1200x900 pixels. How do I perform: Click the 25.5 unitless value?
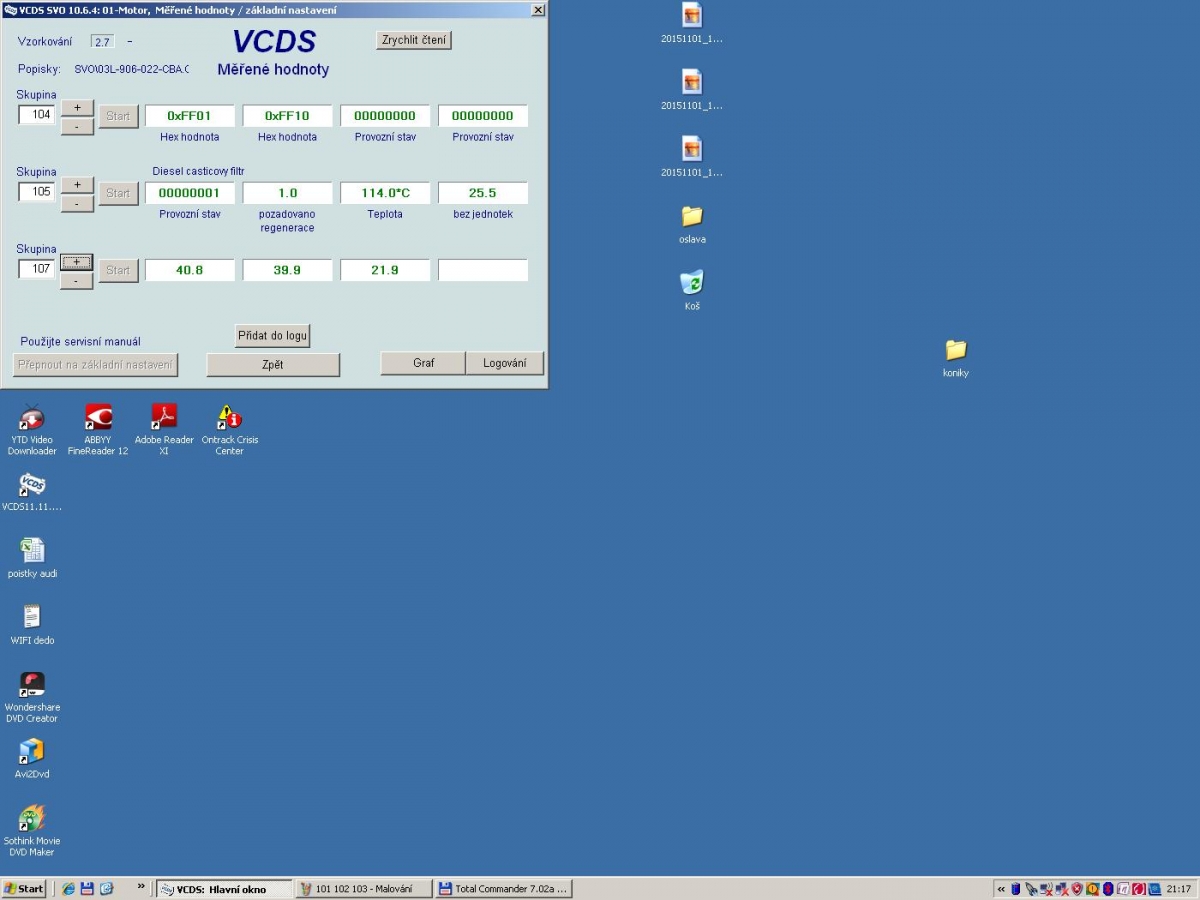click(x=483, y=193)
